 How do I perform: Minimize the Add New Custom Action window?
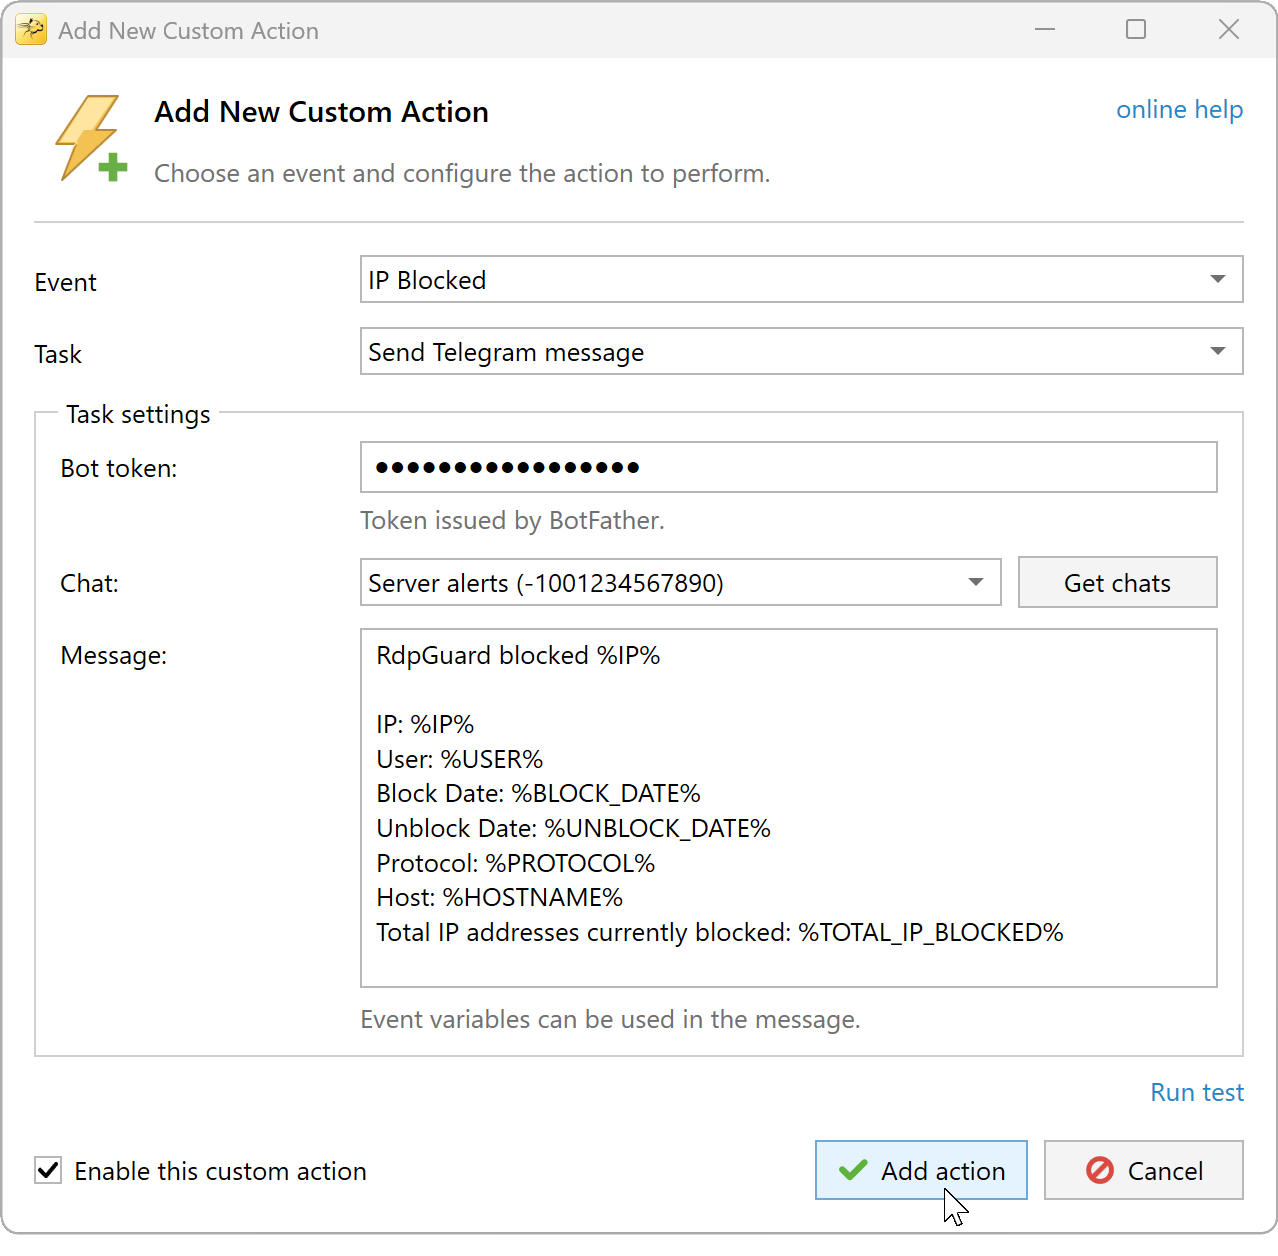point(1045,30)
